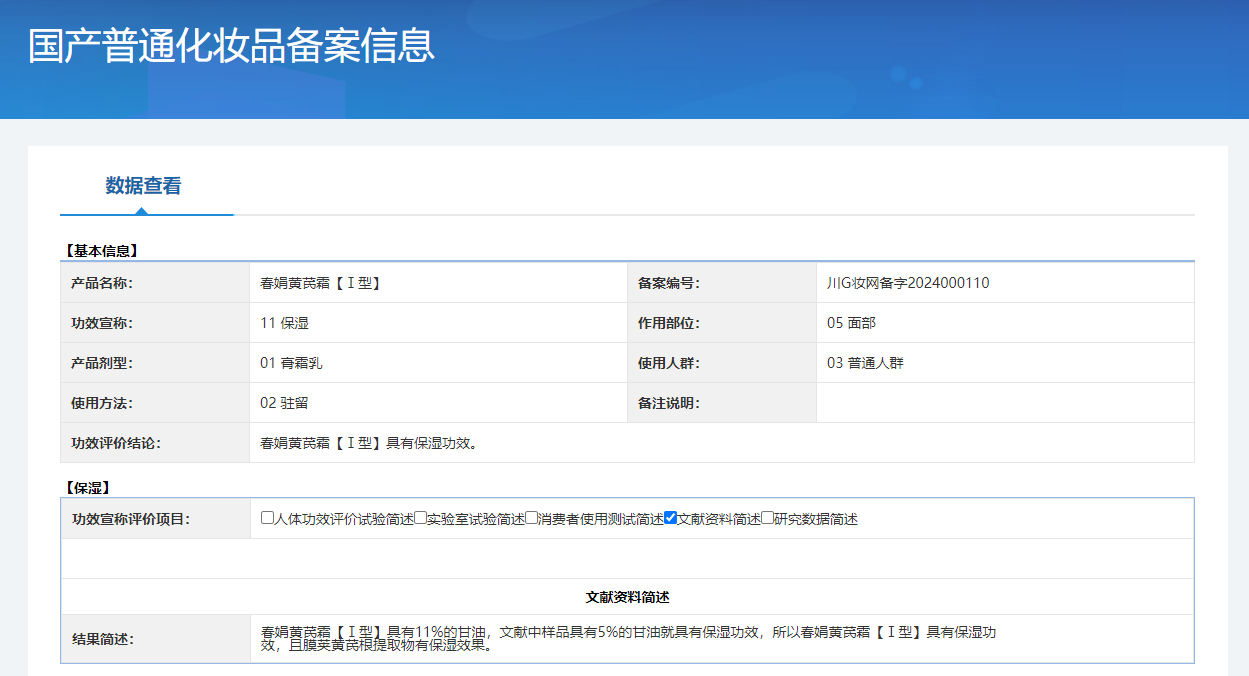Viewport: 1249px width, 676px height.
Task: Check 消费者使用测试简述 checkbox
Action: pos(531,518)
